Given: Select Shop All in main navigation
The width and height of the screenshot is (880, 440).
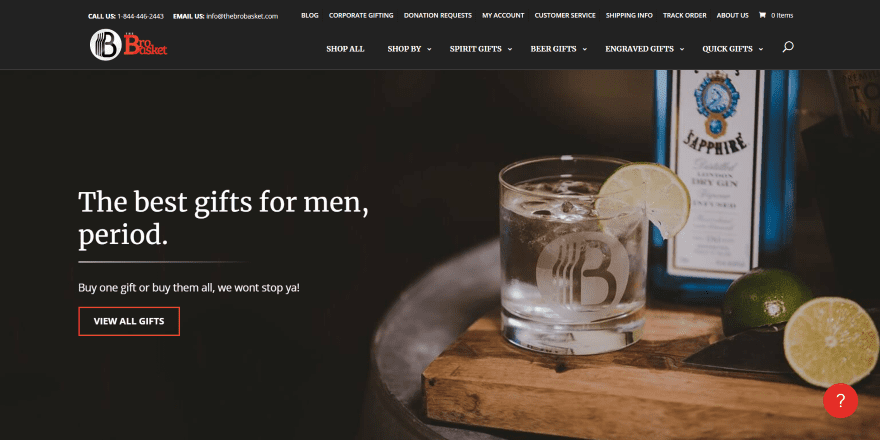Looking at the screenshot, I should (345, 49).
